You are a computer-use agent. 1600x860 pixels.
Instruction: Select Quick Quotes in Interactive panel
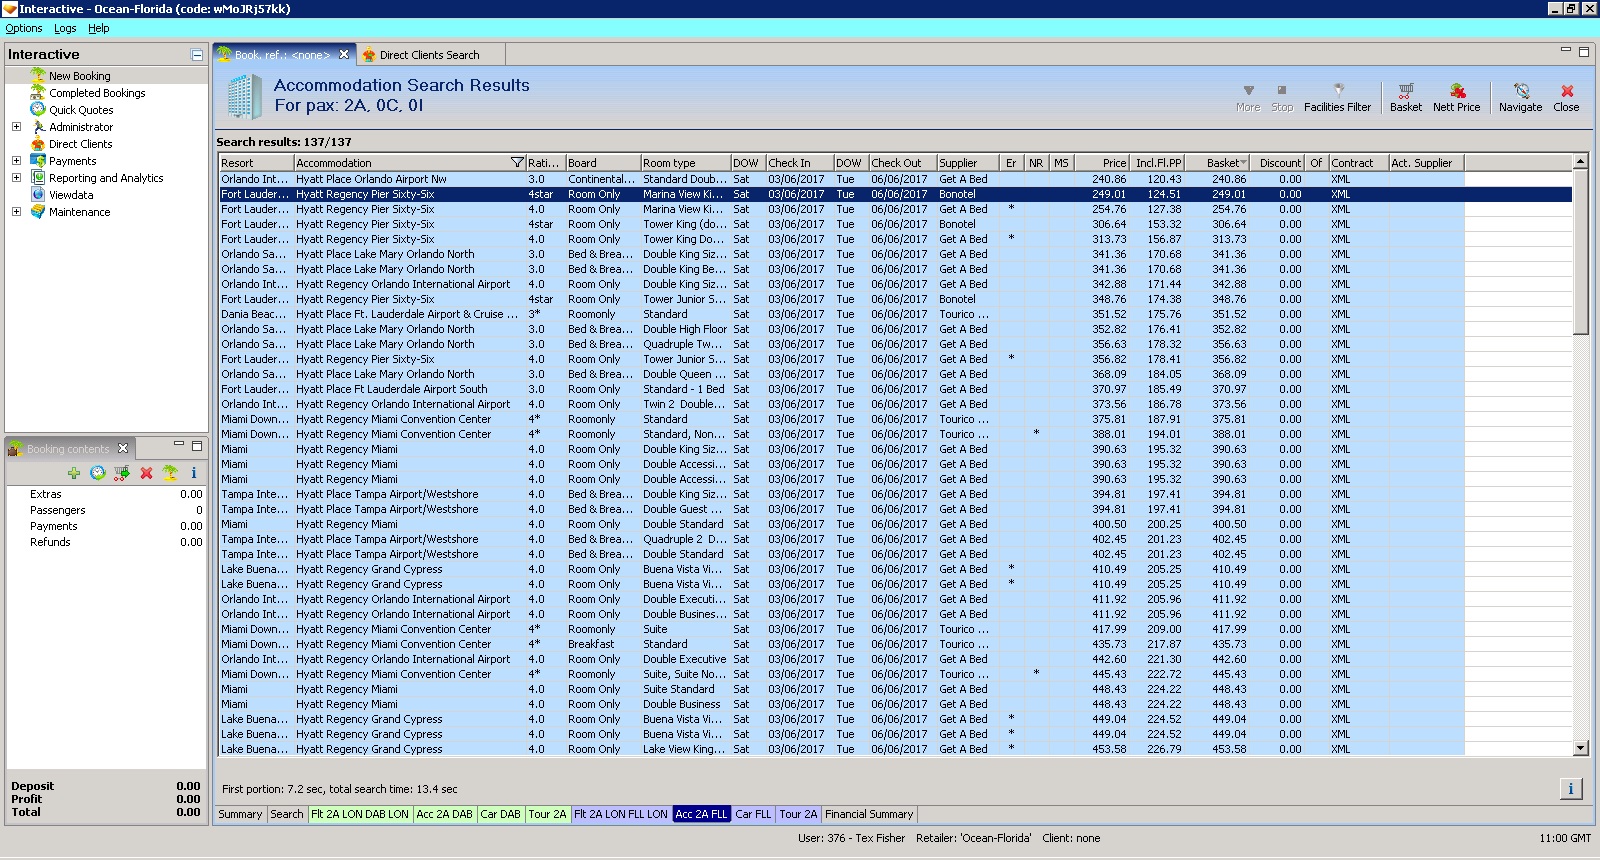[81, 110]
